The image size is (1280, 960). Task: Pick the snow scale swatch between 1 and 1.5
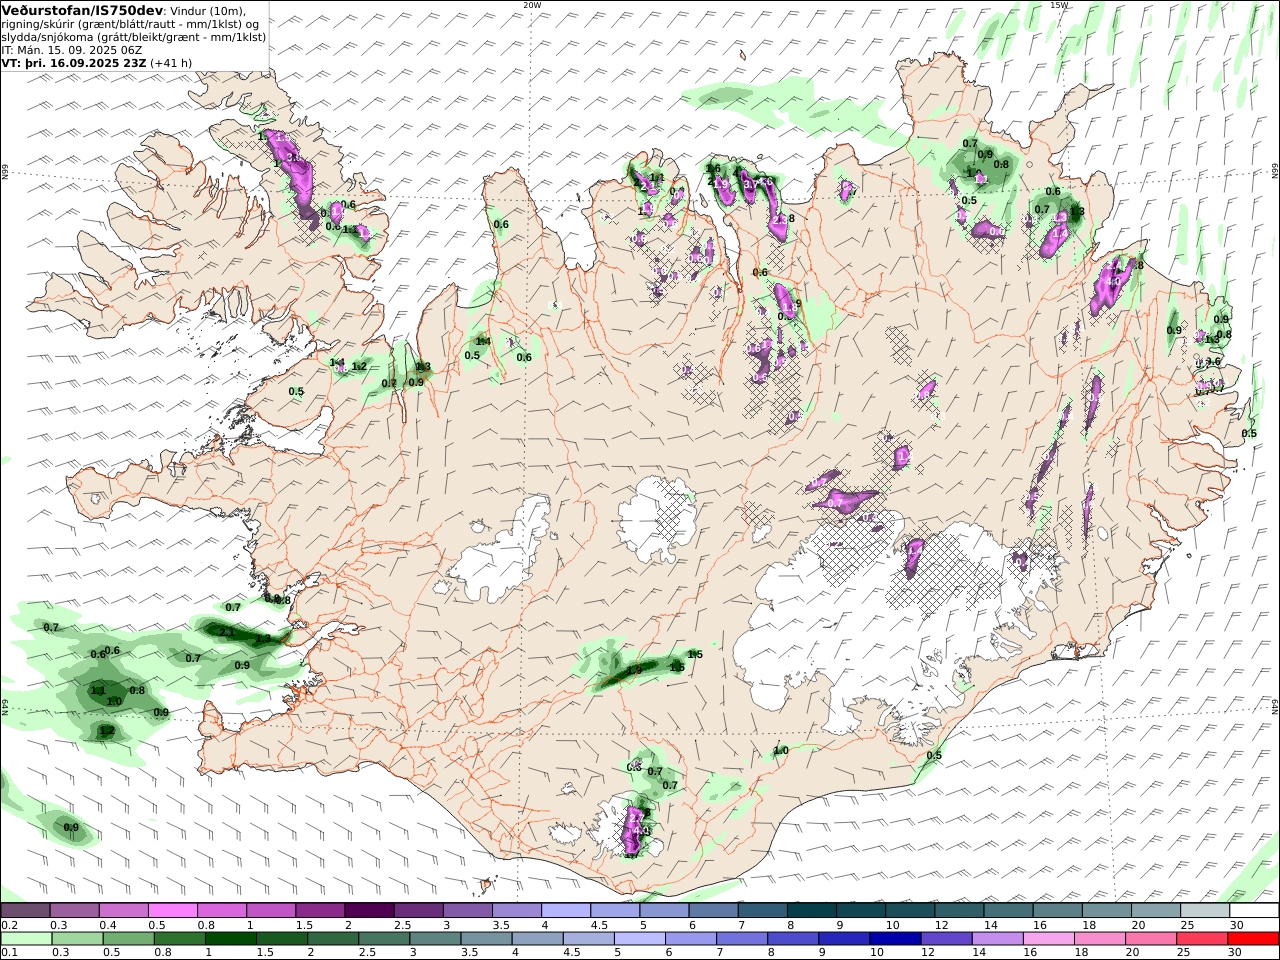click(x=271, y=911)
